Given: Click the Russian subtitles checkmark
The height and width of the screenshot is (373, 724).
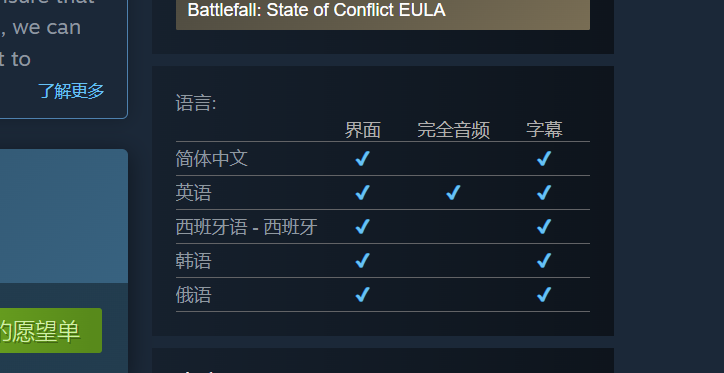Looking at the screenshot, I should [x=544, y=295].
